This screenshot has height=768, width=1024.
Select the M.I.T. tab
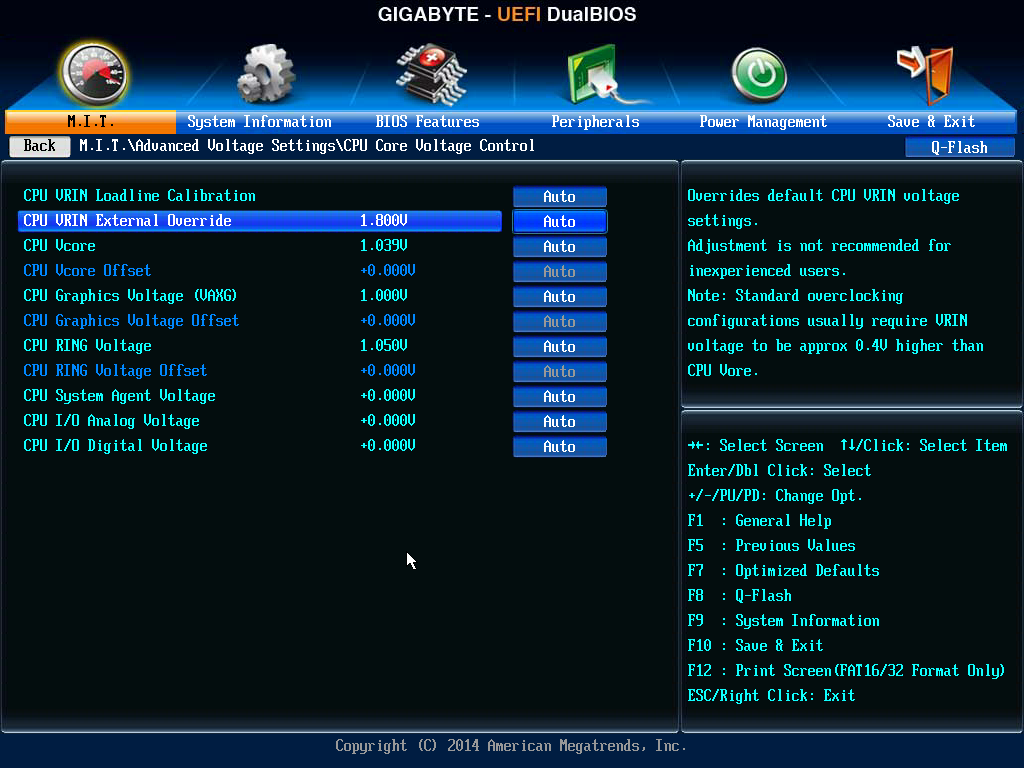90,121
